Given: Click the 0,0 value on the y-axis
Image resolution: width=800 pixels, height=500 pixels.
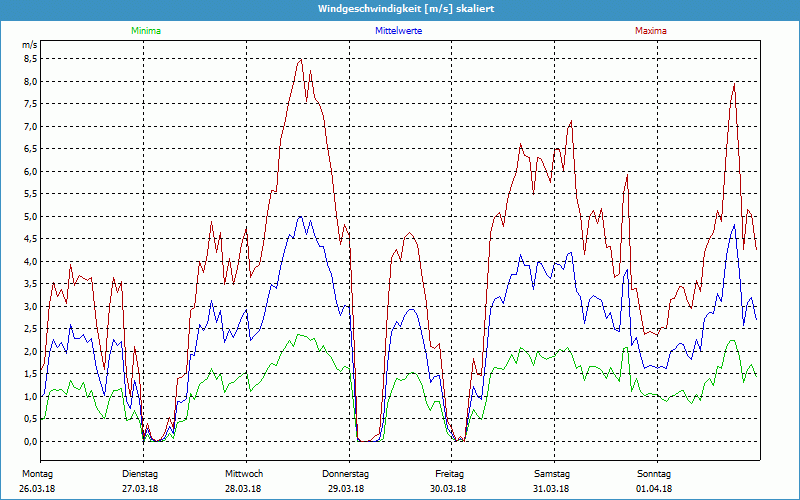Looking at the screenshot, I should click(29, 441).
